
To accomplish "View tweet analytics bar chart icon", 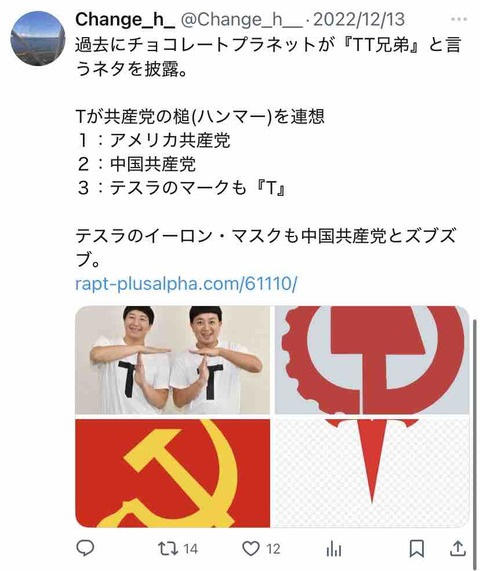I will (334, 549).
